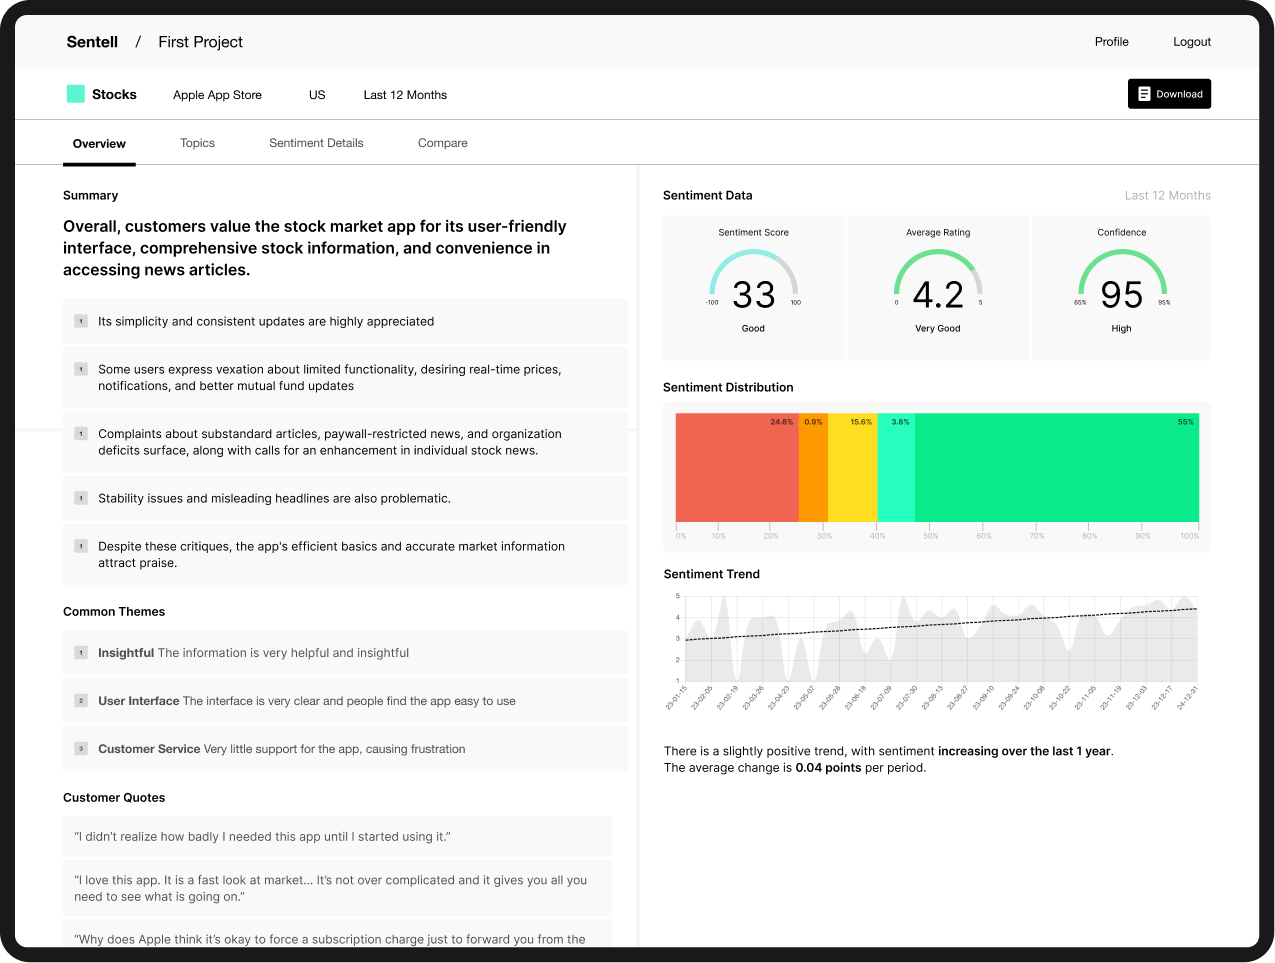This screenshot has width=1275, height=963.
Task: Switch to the Topics tab
Action: coord(197,143)
